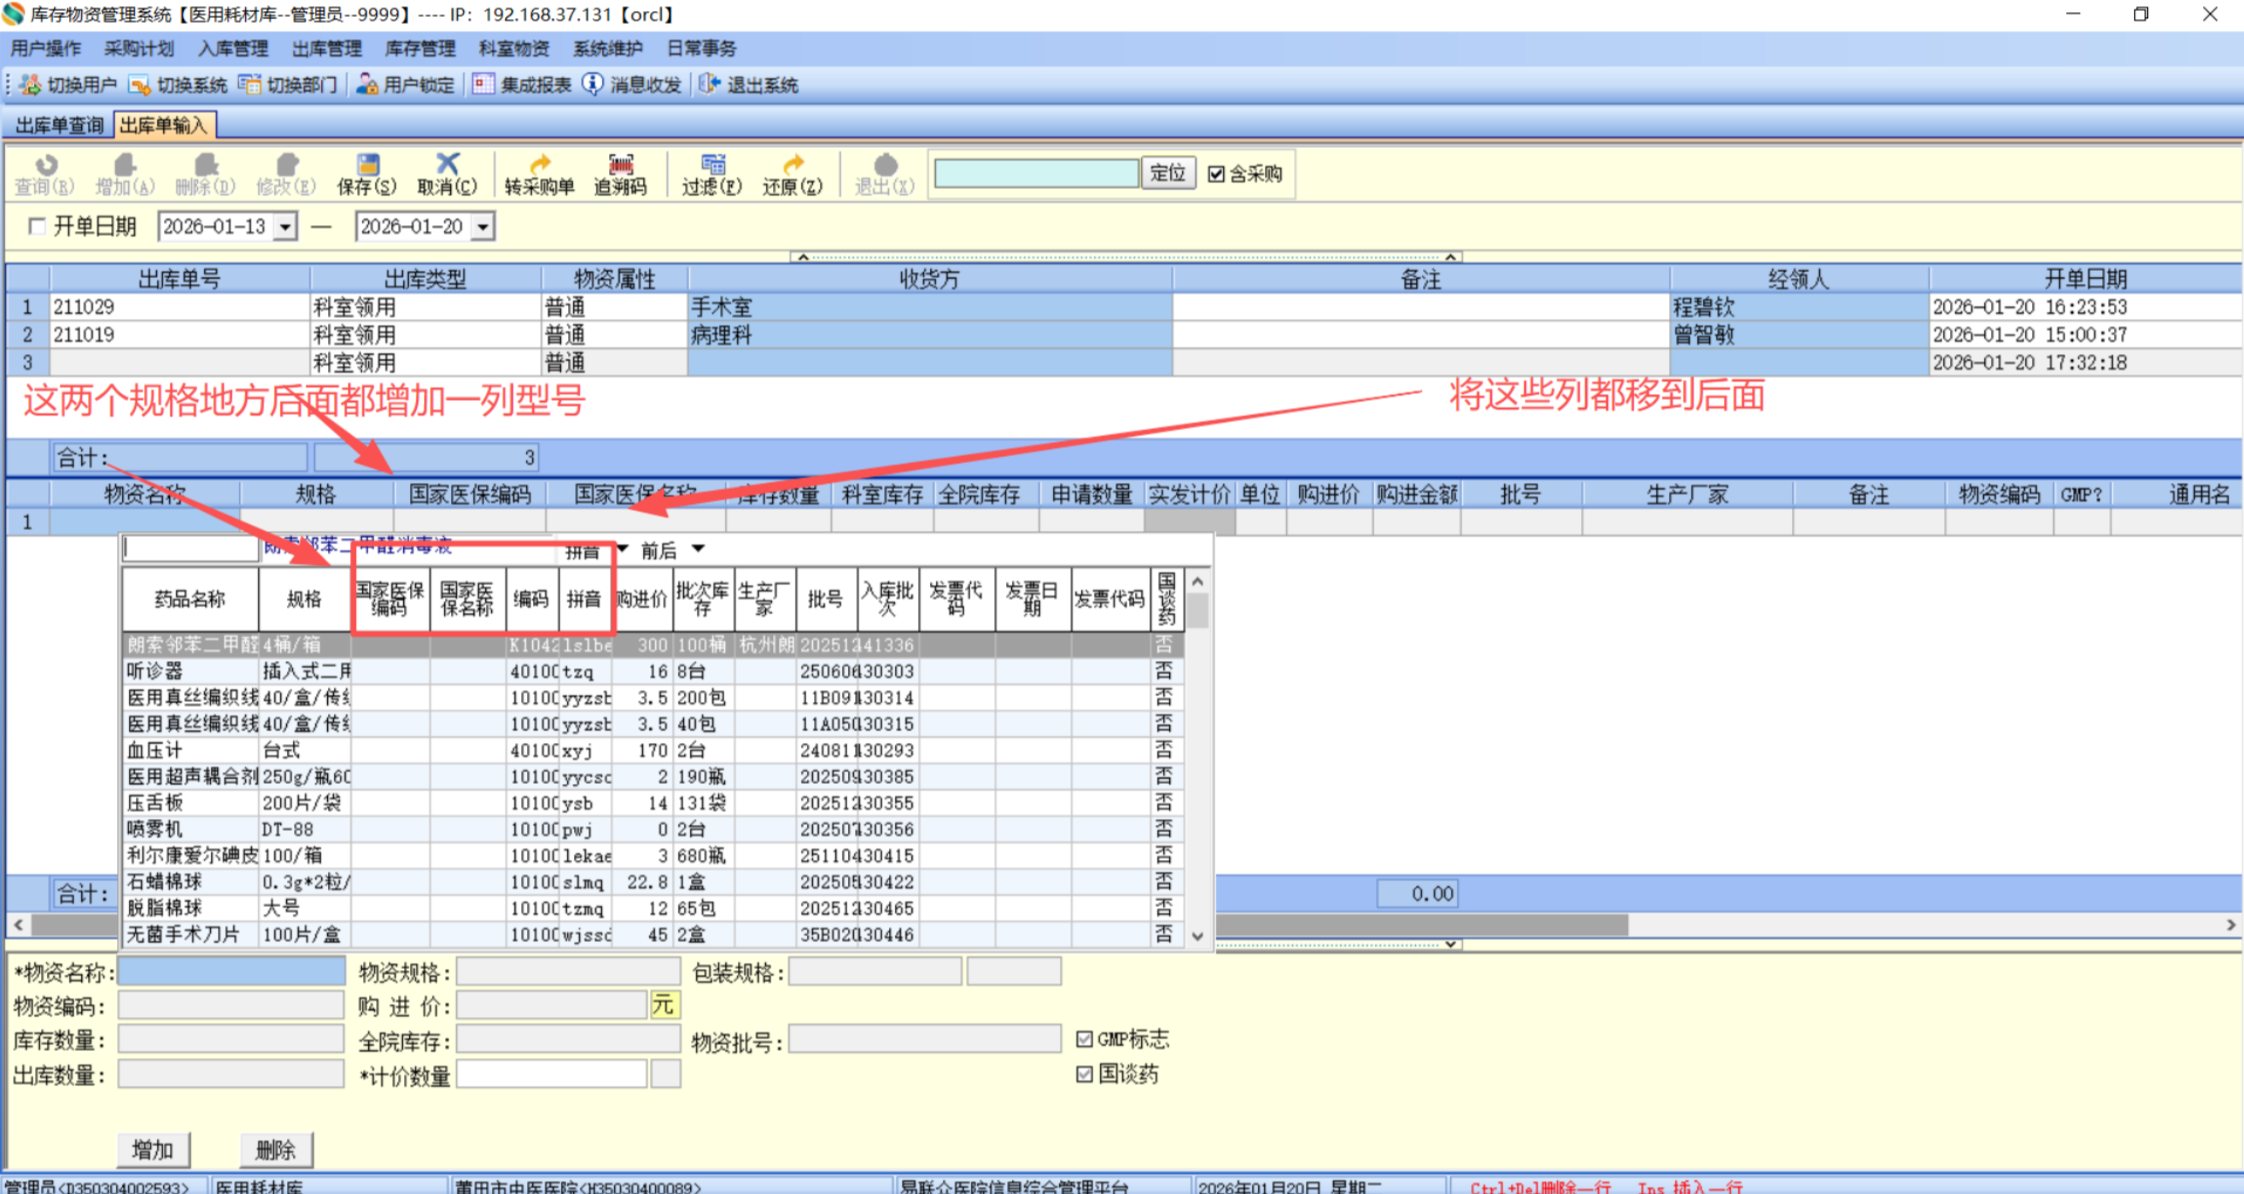Enable the 开单日期 checkbox
The image size is (2244, 1194).
coord(37,227)
